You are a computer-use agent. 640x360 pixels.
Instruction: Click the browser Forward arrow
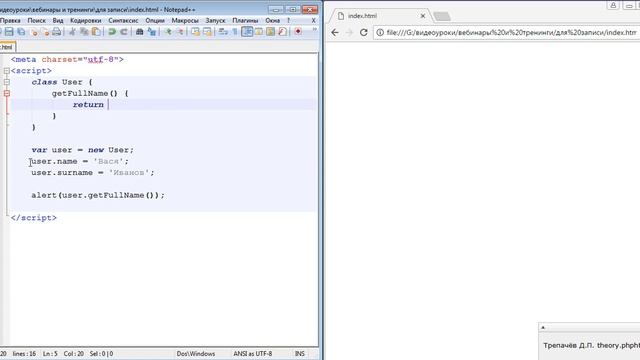[349, 32]
